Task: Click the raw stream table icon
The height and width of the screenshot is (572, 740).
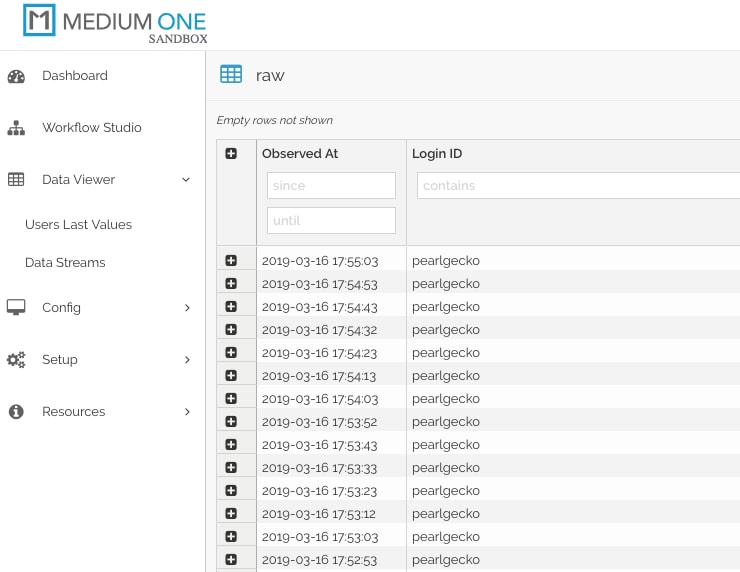Action: tap(231, 75)
